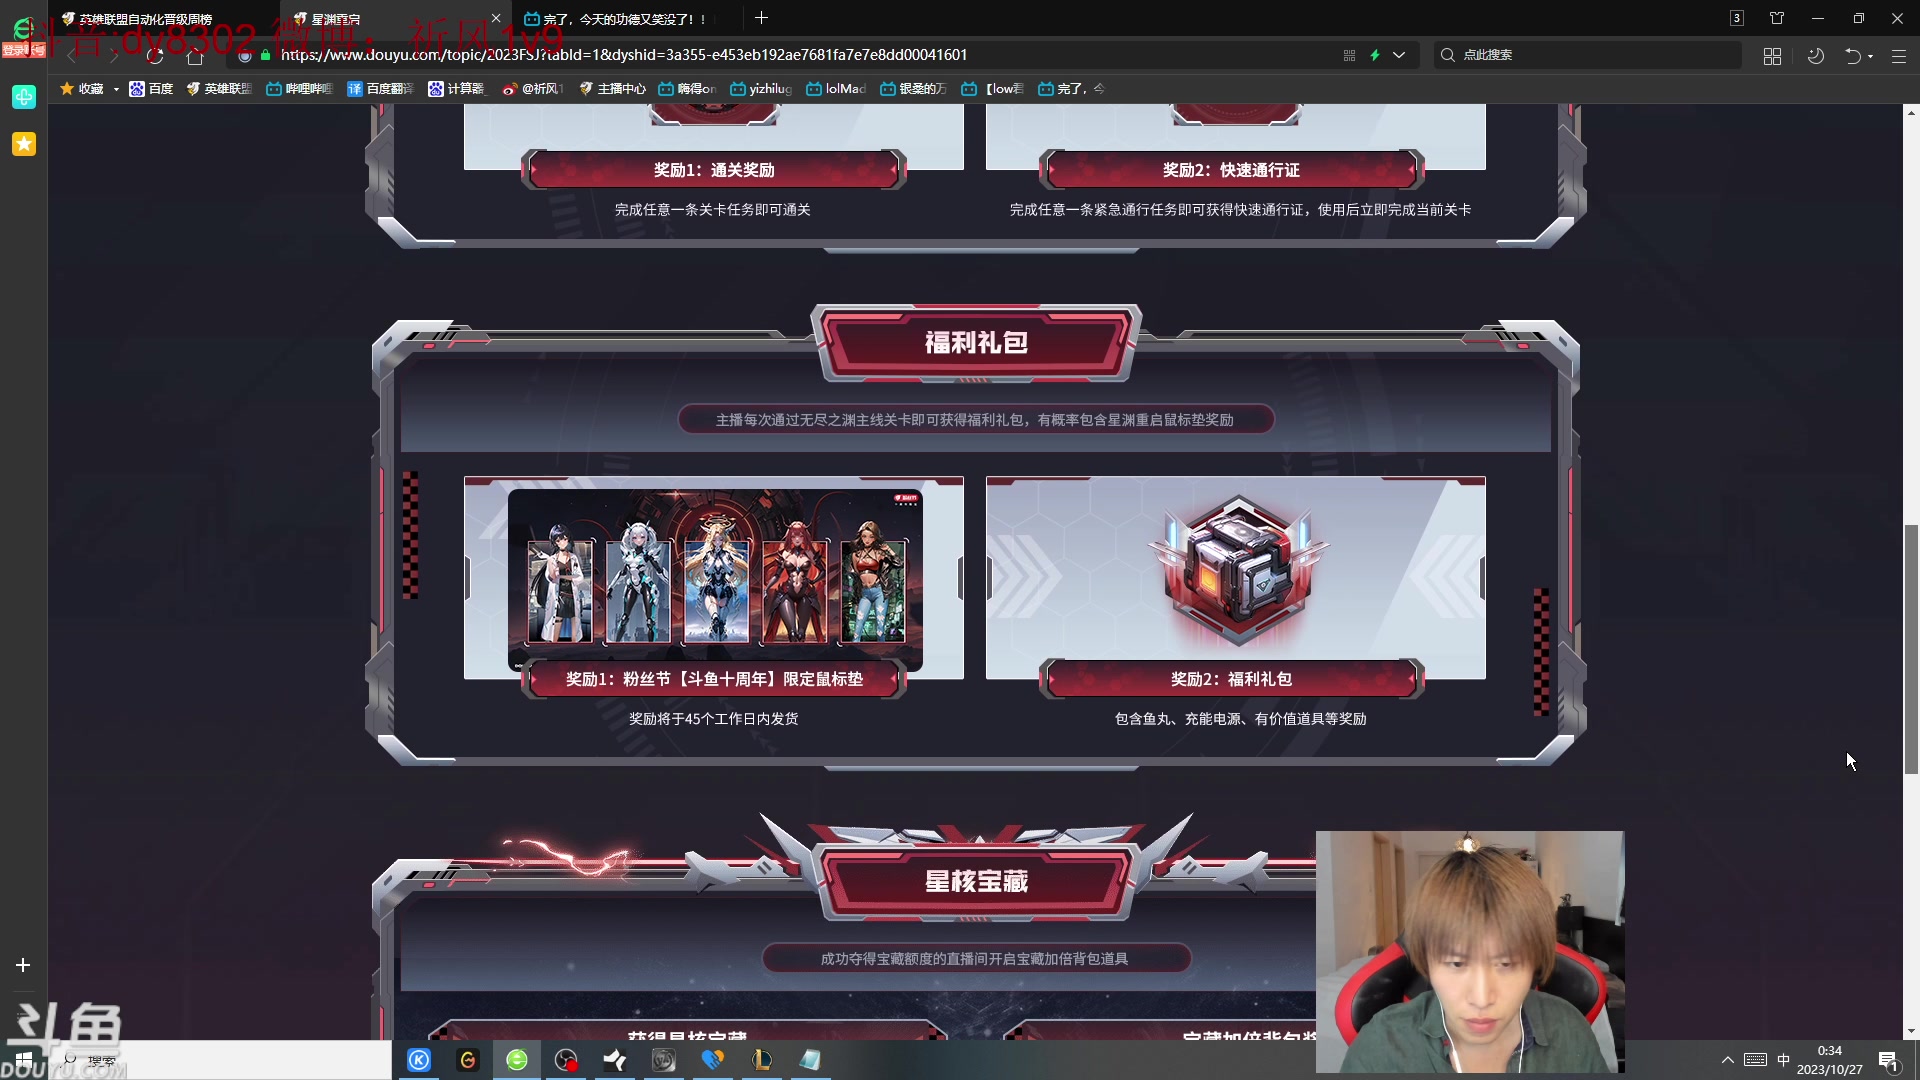
Task: Open the mechanical cube gift pack image
Action: (1237, 572)
